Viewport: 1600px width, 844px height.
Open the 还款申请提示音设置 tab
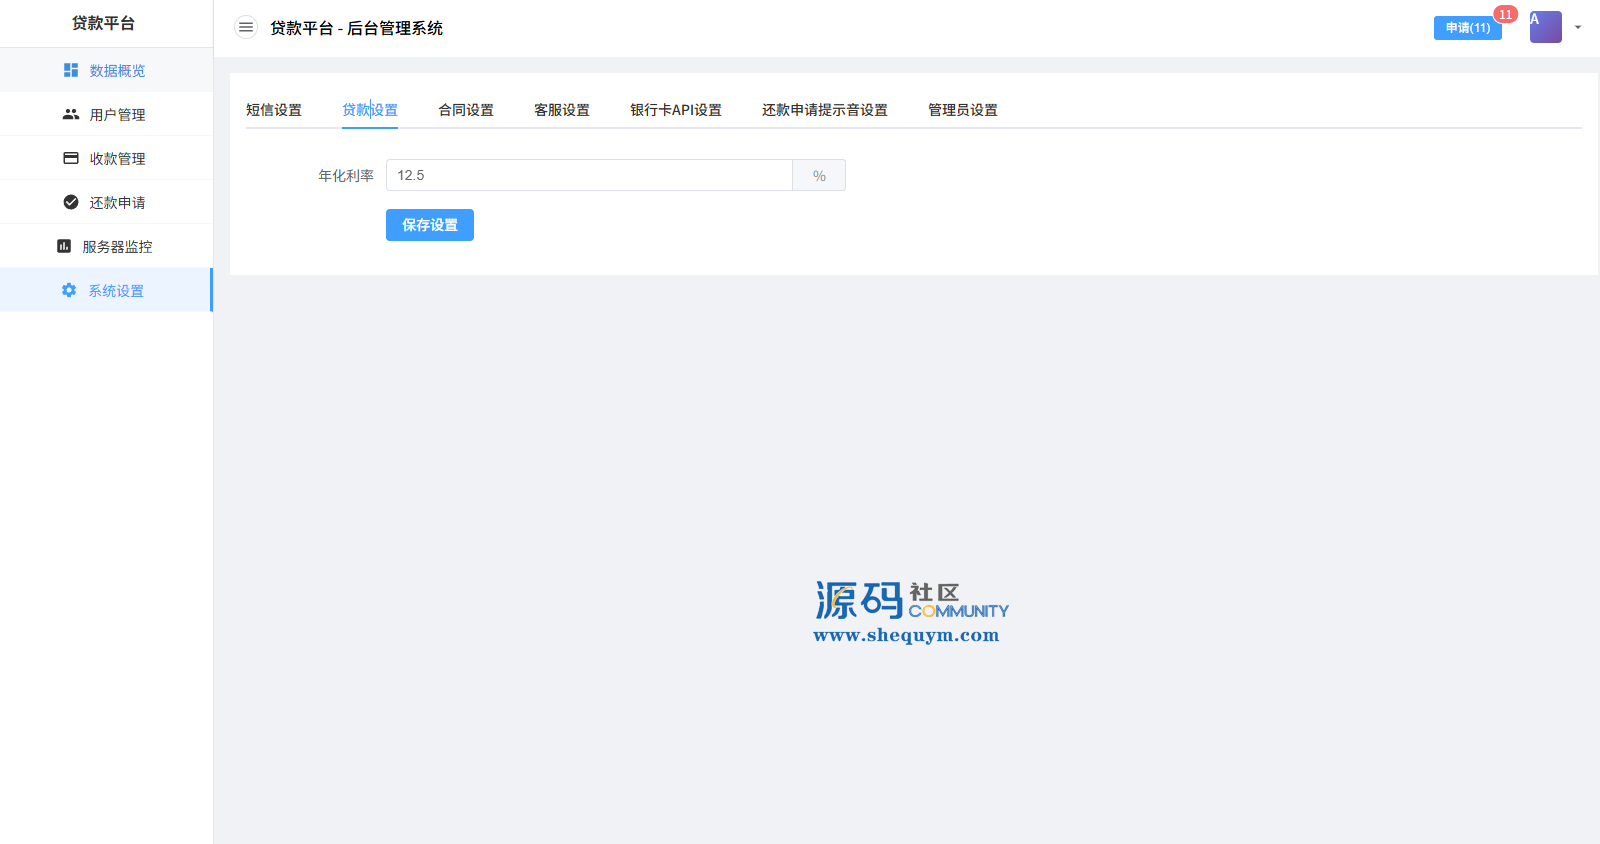tap(825, 110)
